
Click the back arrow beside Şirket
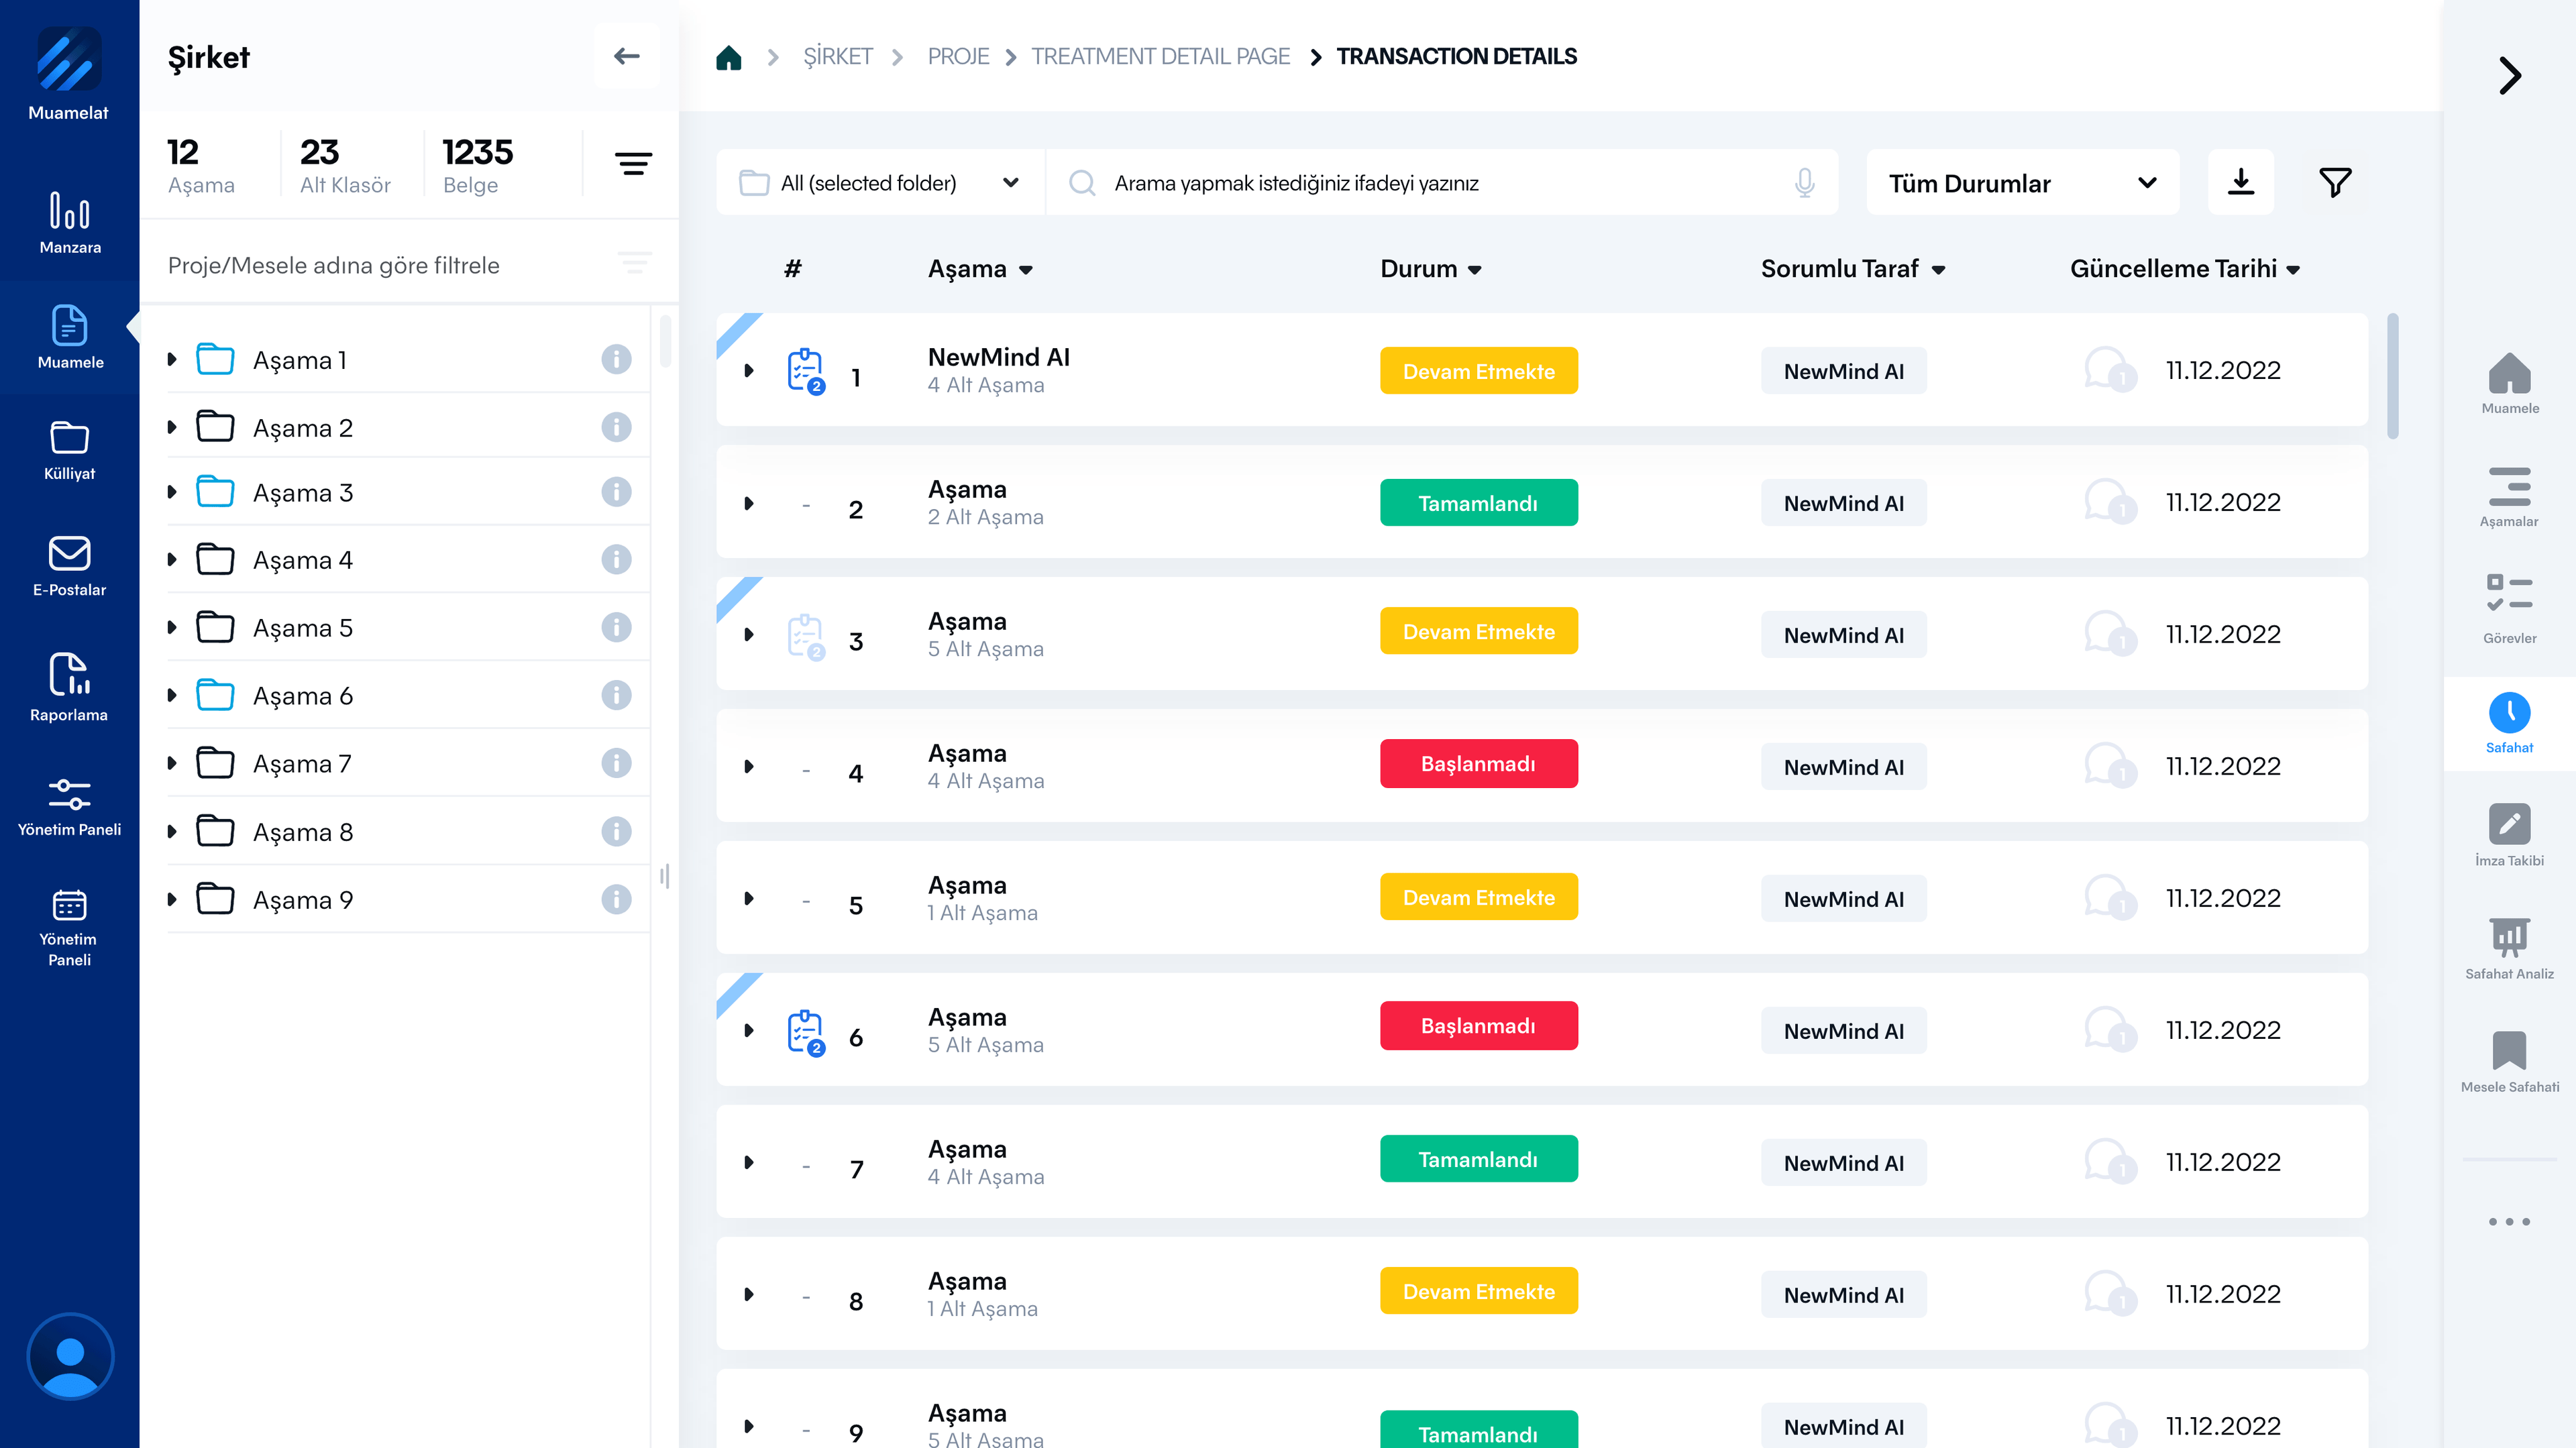(626, 57)
